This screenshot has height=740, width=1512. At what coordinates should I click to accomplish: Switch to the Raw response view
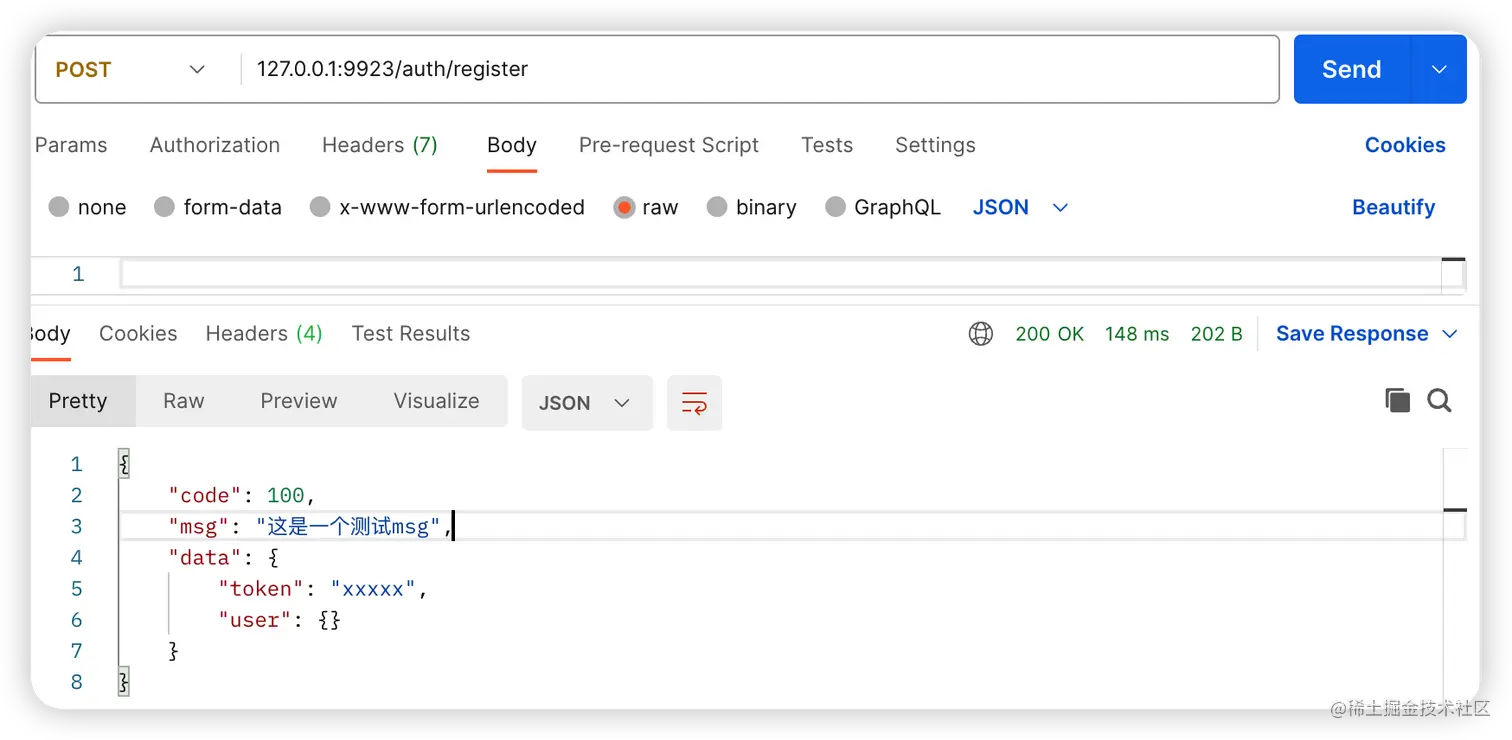tap(183, 401)
